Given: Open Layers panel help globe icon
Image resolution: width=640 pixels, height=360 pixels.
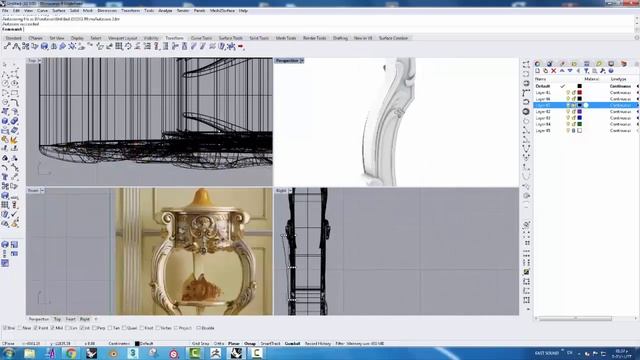Looking at the screenshot, I should (x=611, y=71).
